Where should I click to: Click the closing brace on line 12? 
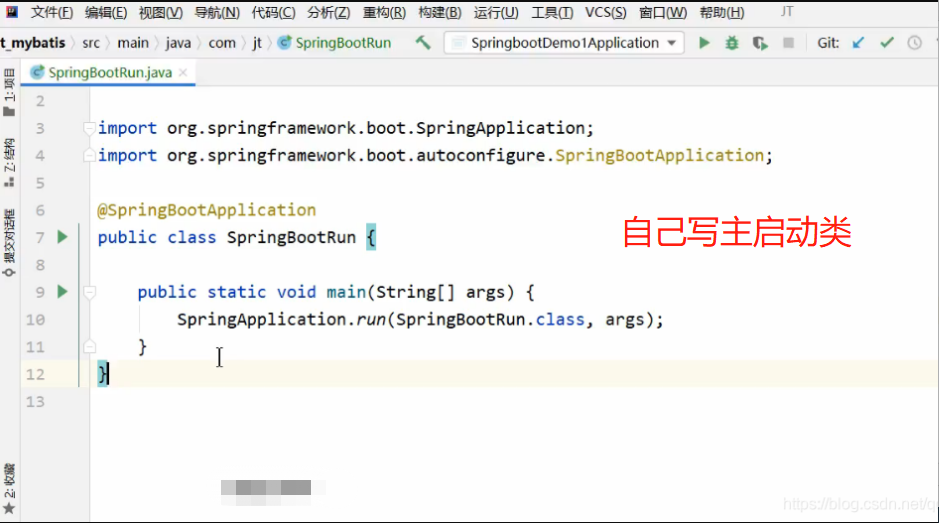[x=102, y=374]
